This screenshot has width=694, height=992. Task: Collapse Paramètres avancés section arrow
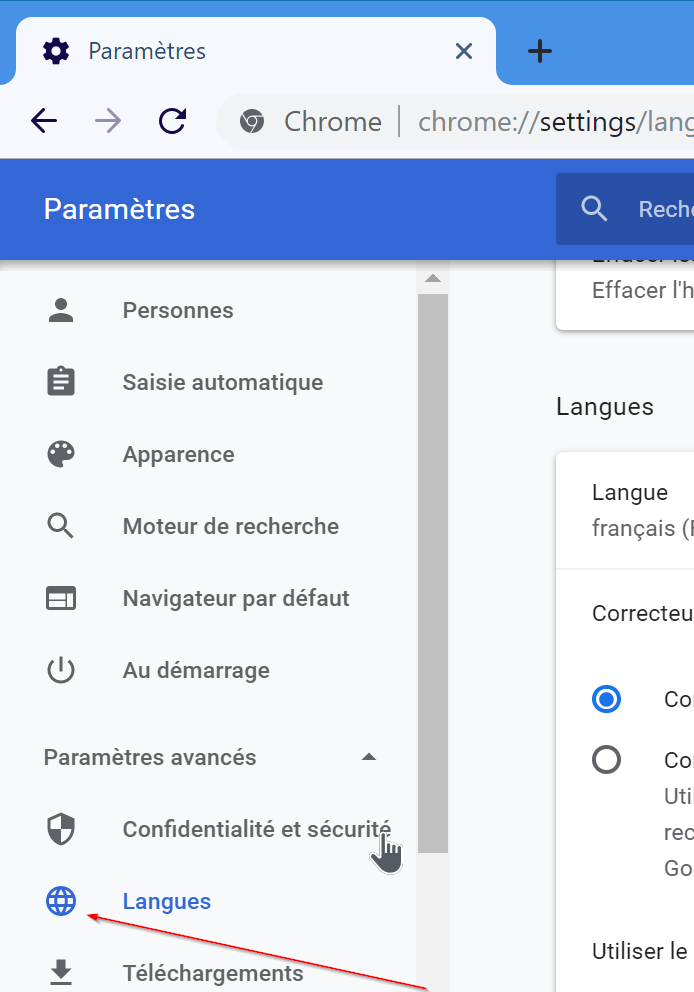click(369, 757)
